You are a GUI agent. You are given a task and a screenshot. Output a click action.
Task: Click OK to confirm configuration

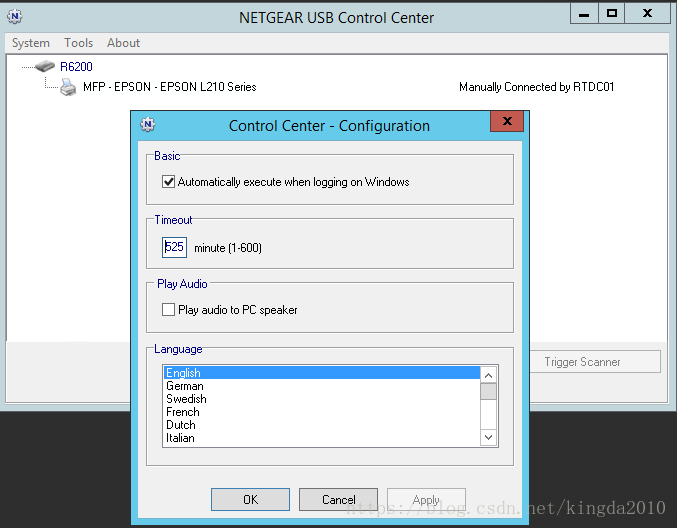pyautogui.click(x=250, y=500)
